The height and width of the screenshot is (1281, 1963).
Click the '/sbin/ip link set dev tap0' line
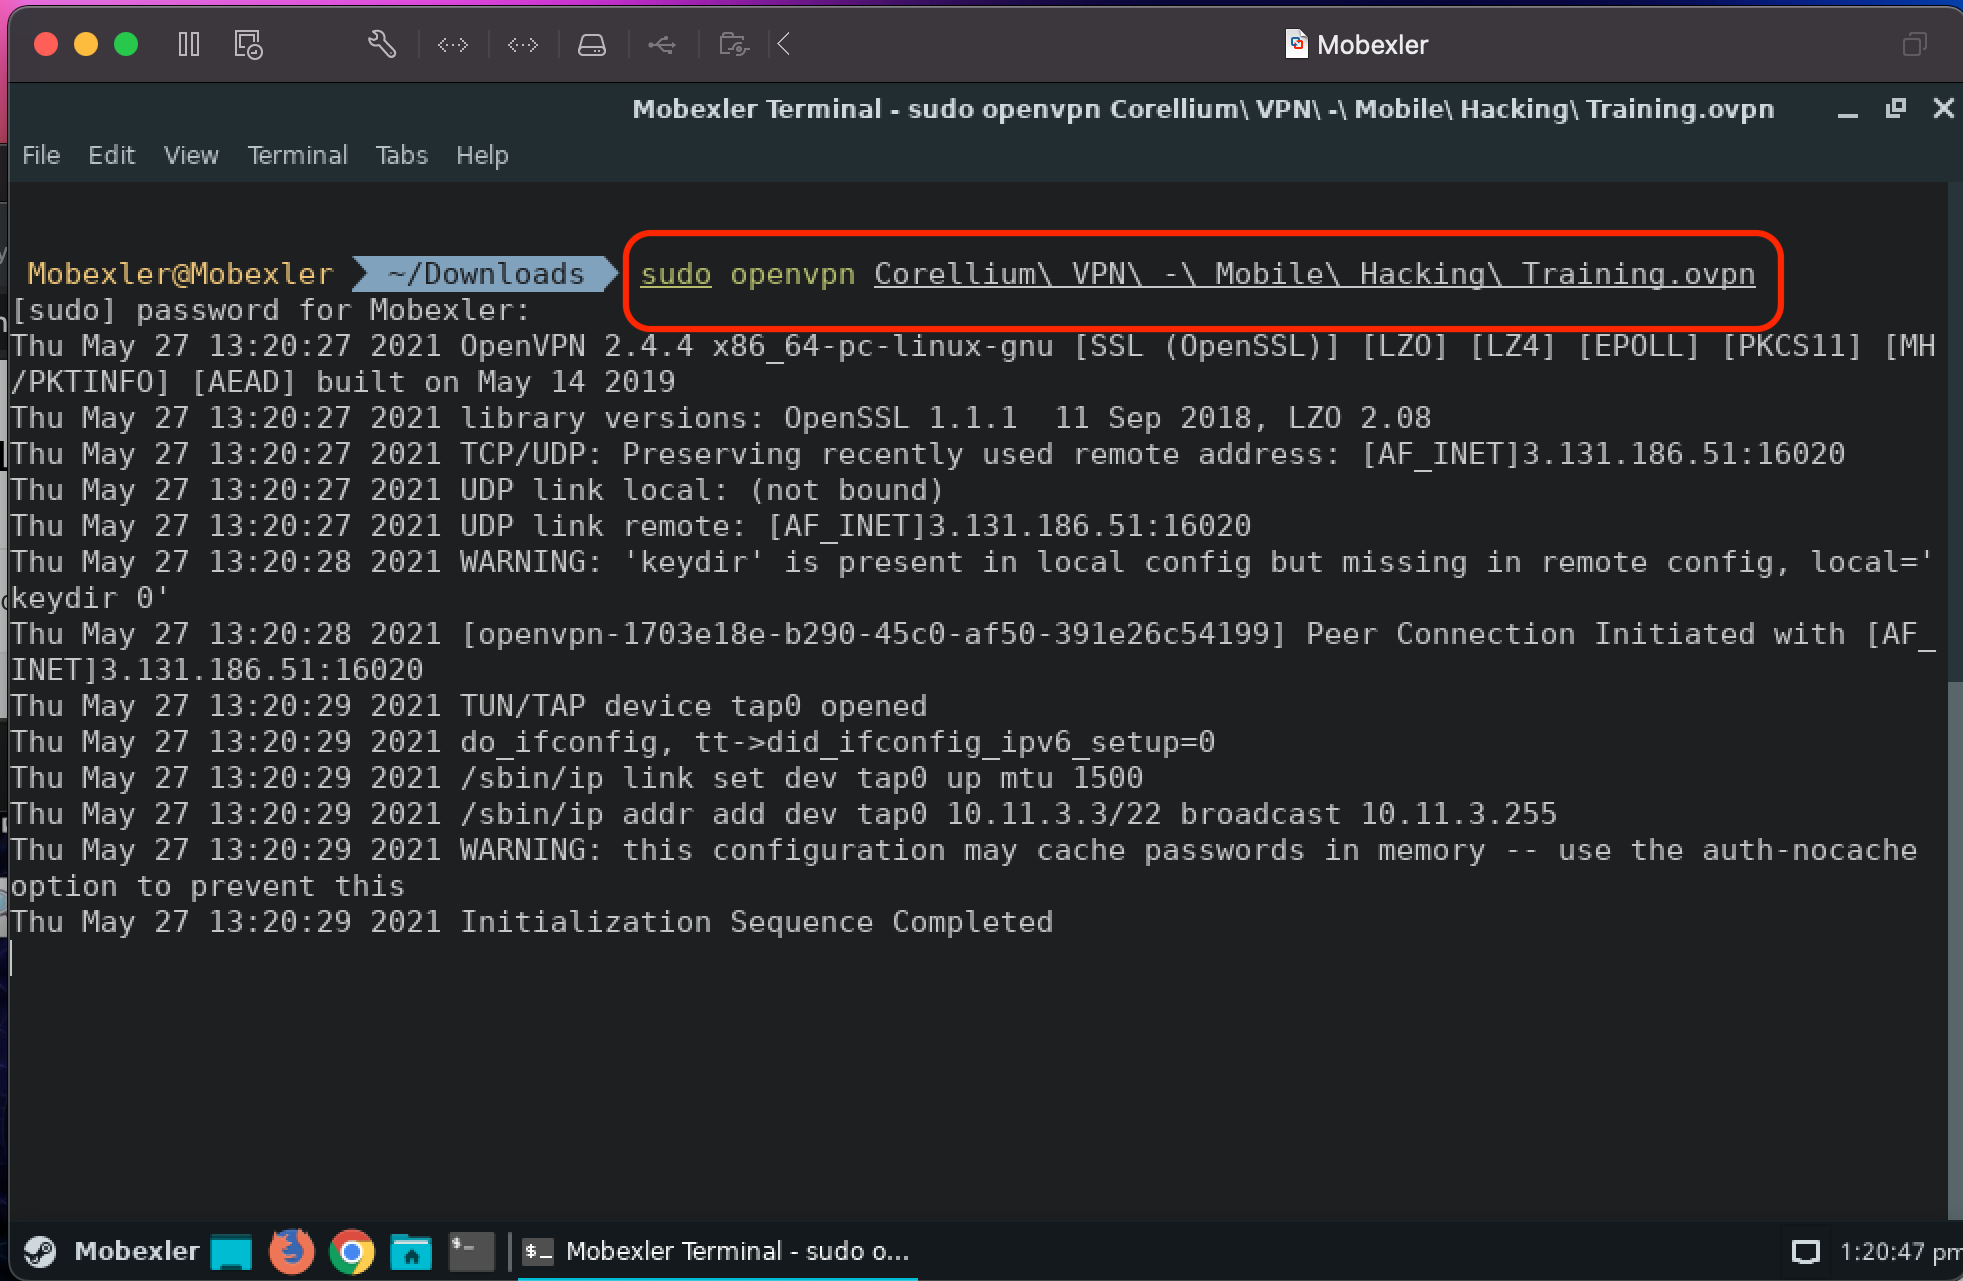577,778
